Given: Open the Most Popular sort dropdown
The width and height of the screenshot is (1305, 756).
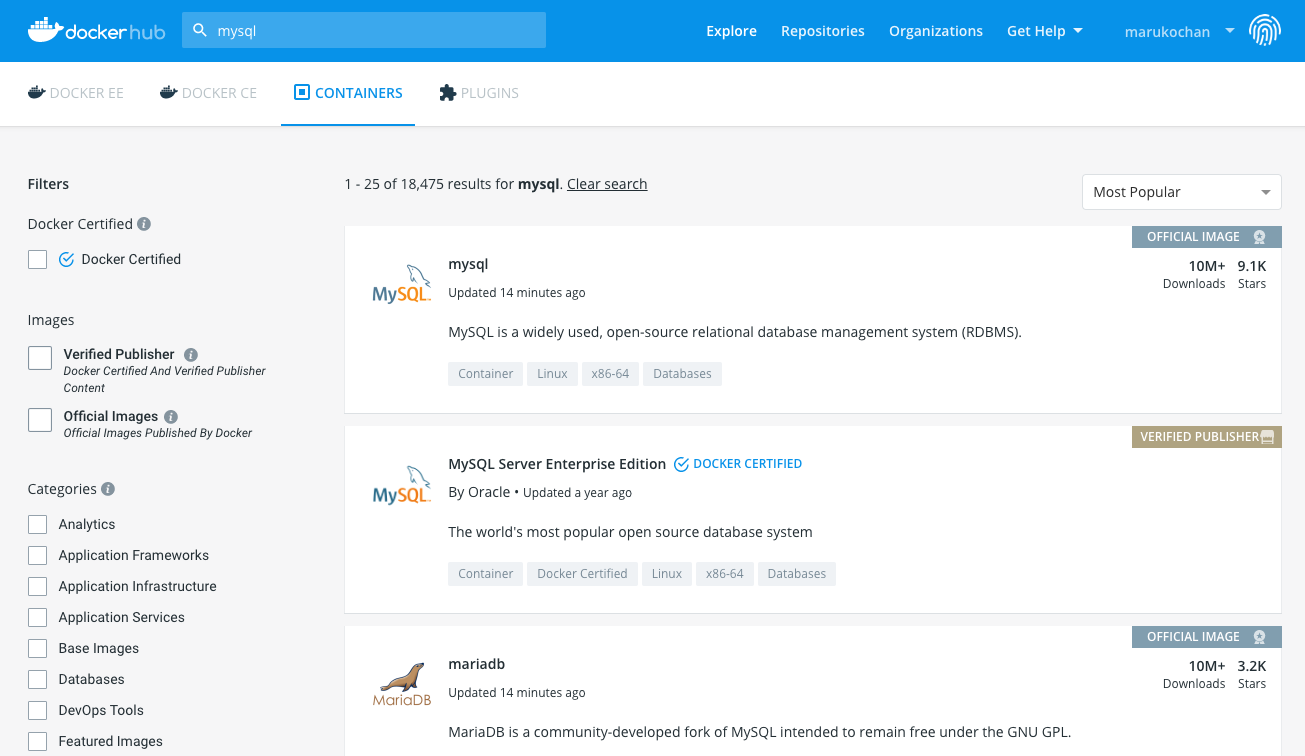Looking at the screenshot, I should pos(1181,192).
